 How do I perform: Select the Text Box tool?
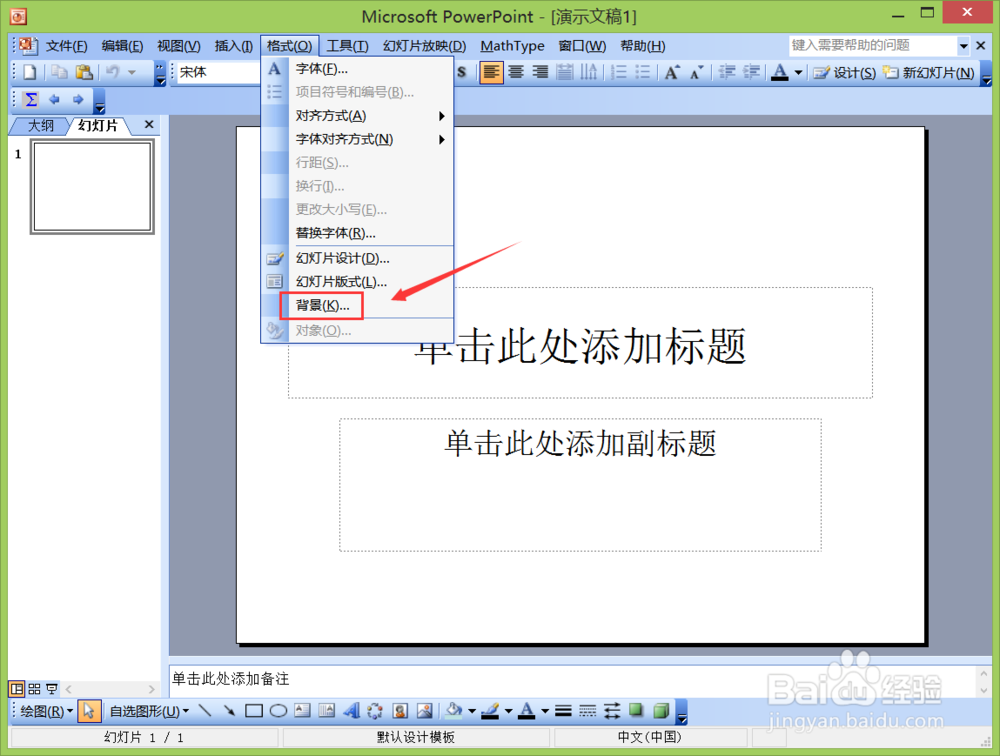pos(302,710)
